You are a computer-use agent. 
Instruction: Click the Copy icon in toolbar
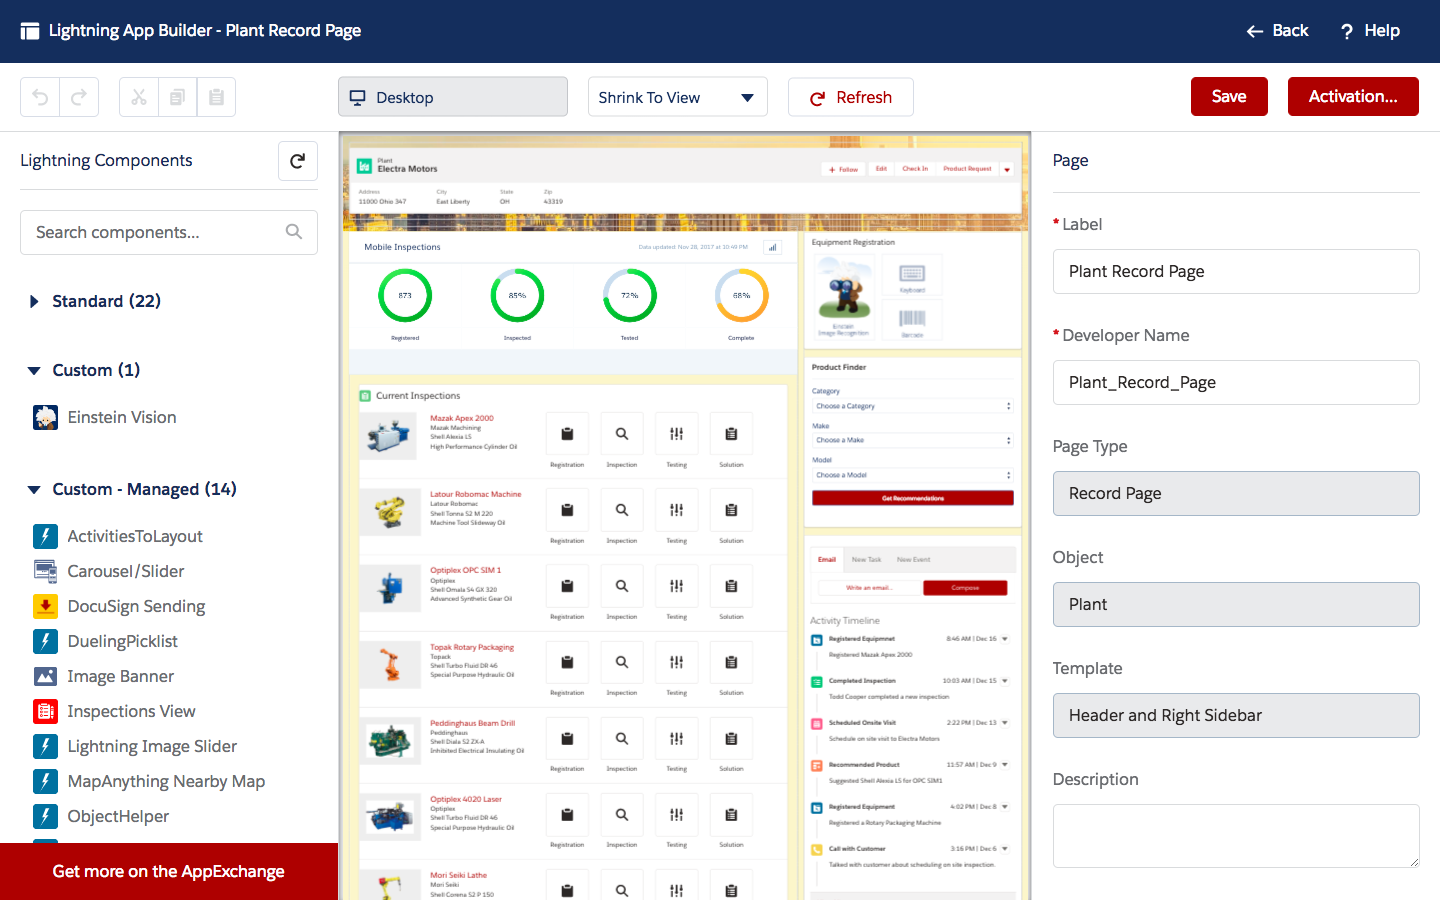click(177, 97)
